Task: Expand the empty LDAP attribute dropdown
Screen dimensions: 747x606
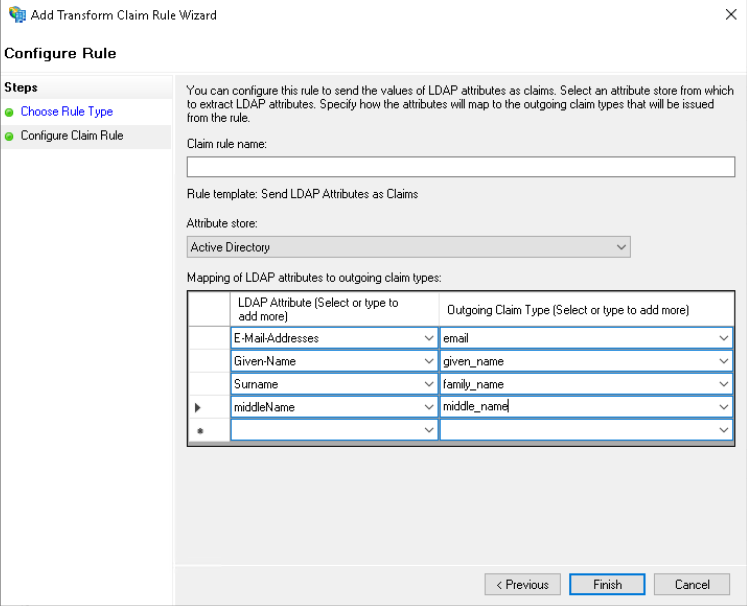Action: tap(429, 430)
